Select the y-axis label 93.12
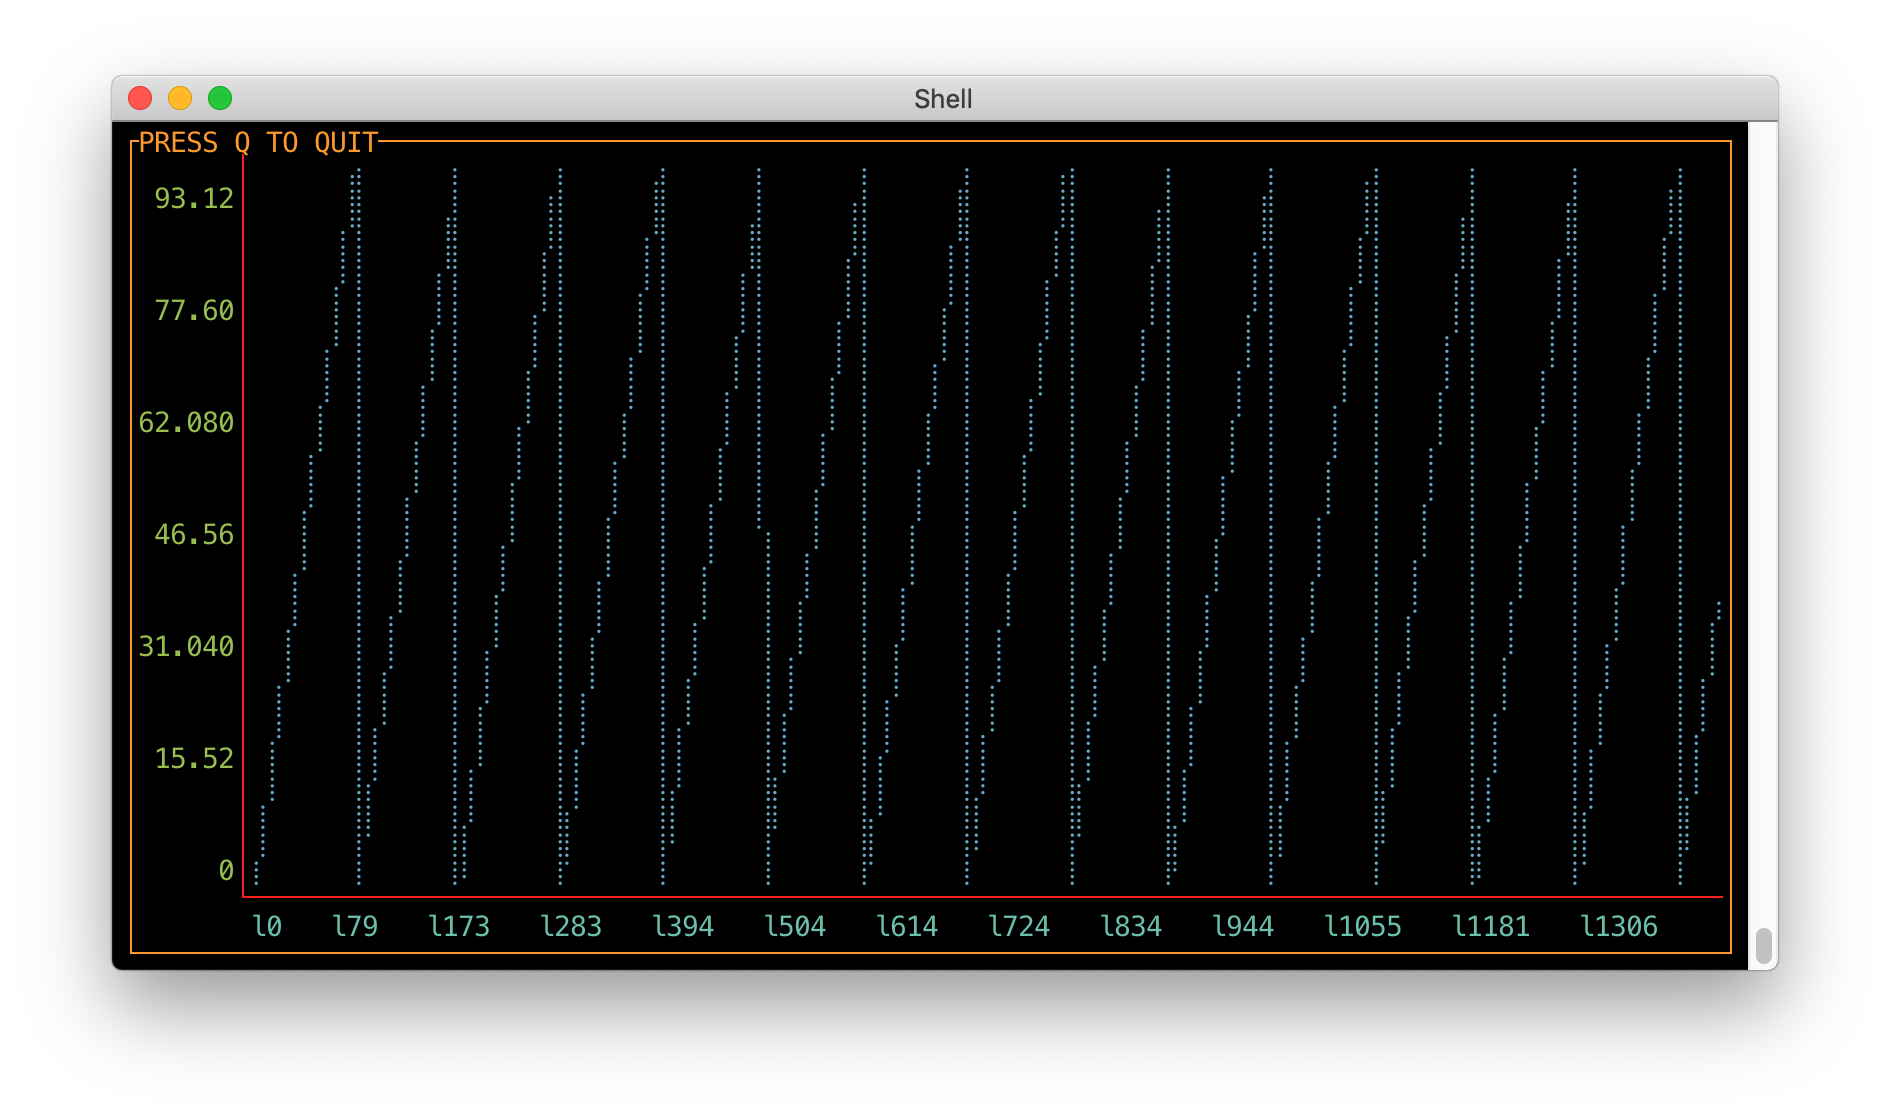 point(192,198)
